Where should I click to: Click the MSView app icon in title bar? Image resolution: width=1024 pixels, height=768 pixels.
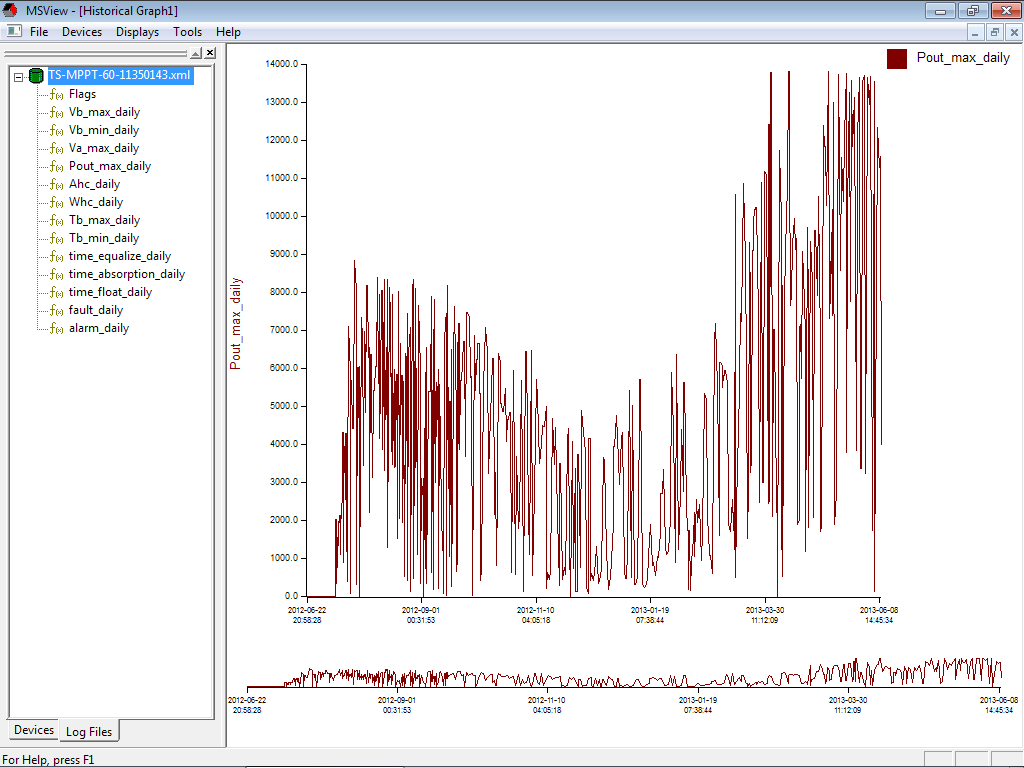tap(10, 10)
